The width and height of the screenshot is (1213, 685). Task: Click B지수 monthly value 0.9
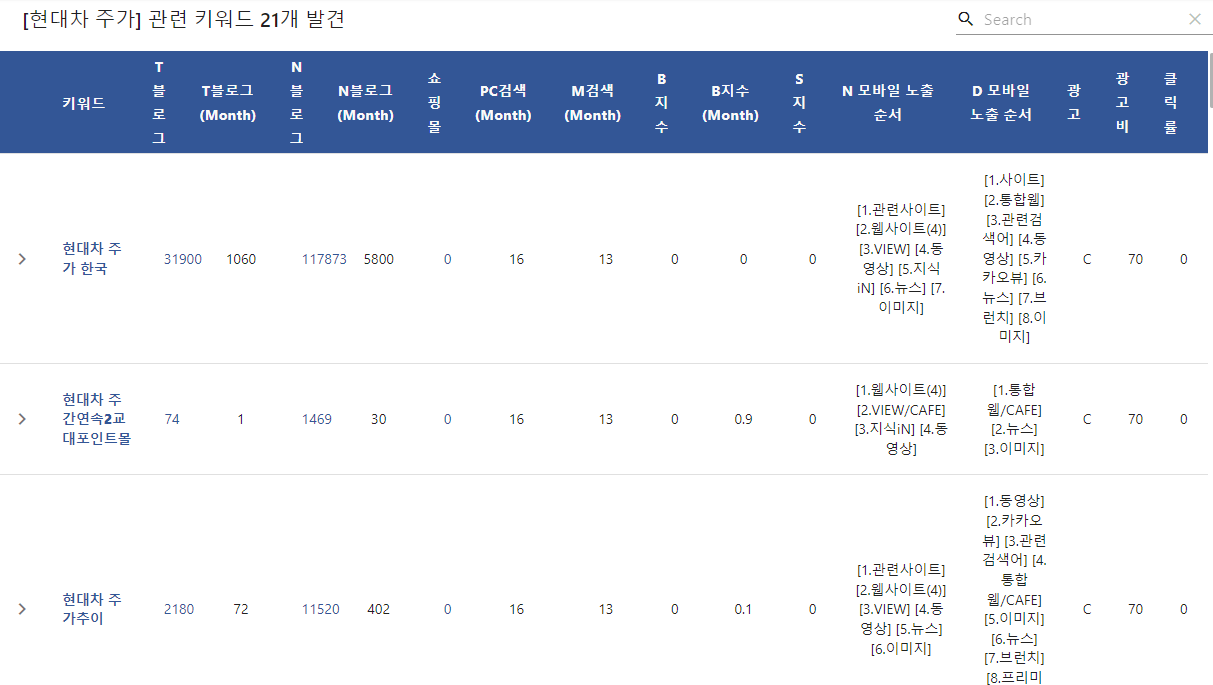pos(744,419)
